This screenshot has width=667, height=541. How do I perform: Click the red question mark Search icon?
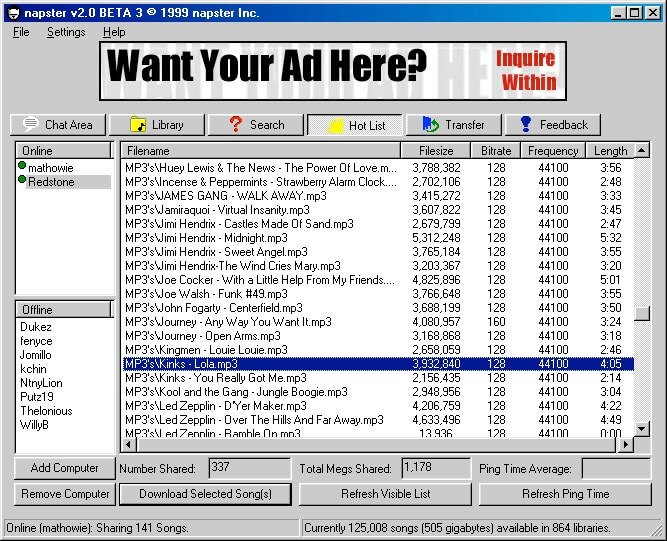click(x=235, y=124)
